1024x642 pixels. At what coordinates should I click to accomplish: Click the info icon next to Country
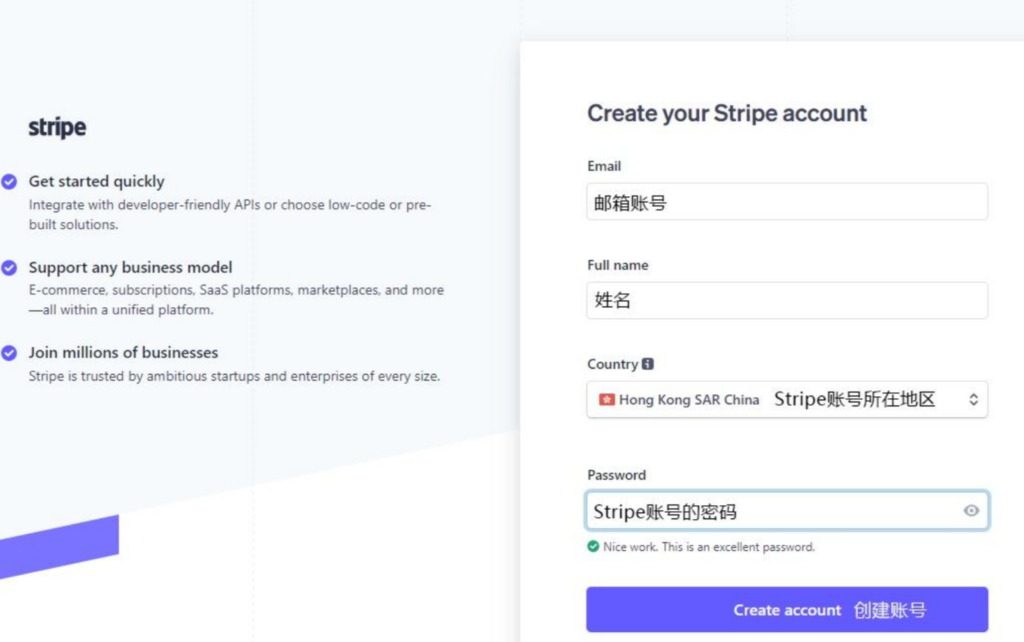(x=648, y=364)
